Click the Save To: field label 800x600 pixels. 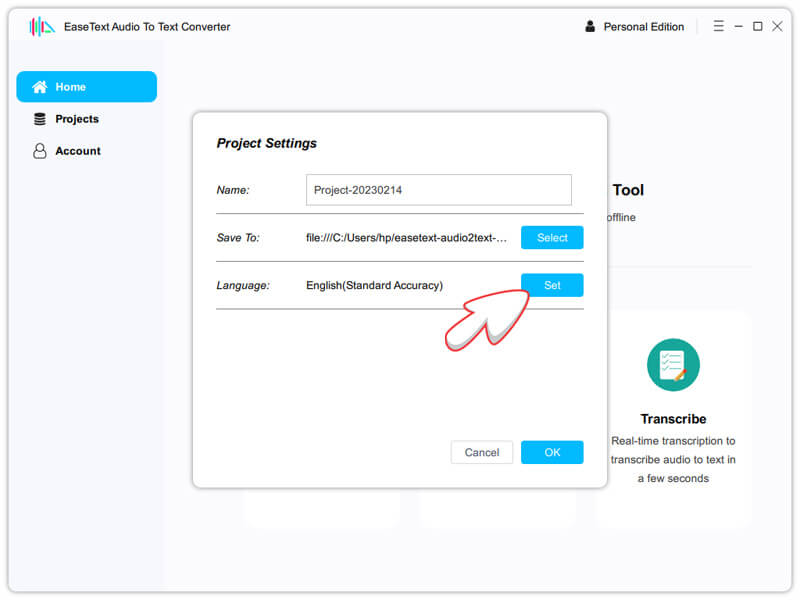pyautogui.click(x=238, y=238)
